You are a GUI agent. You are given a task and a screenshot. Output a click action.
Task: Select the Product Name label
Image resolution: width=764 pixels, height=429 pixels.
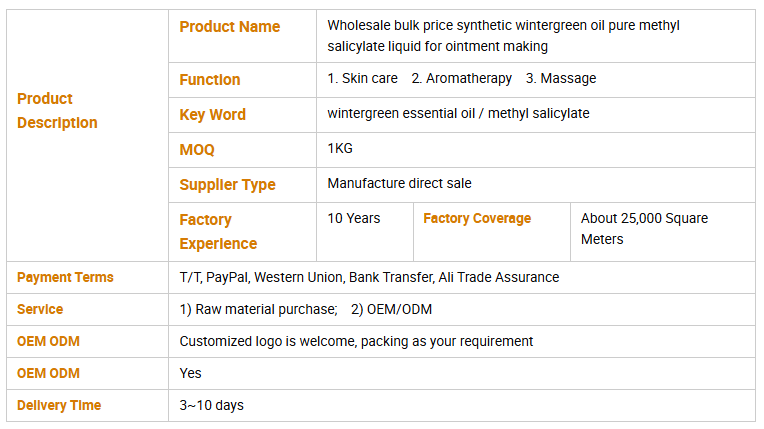pyautogui.click(x=229, y=27)
